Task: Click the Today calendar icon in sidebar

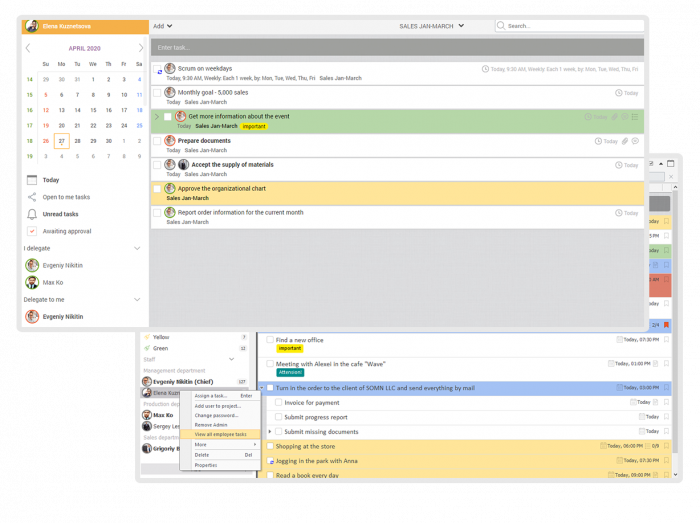Action: coord(32,180)
